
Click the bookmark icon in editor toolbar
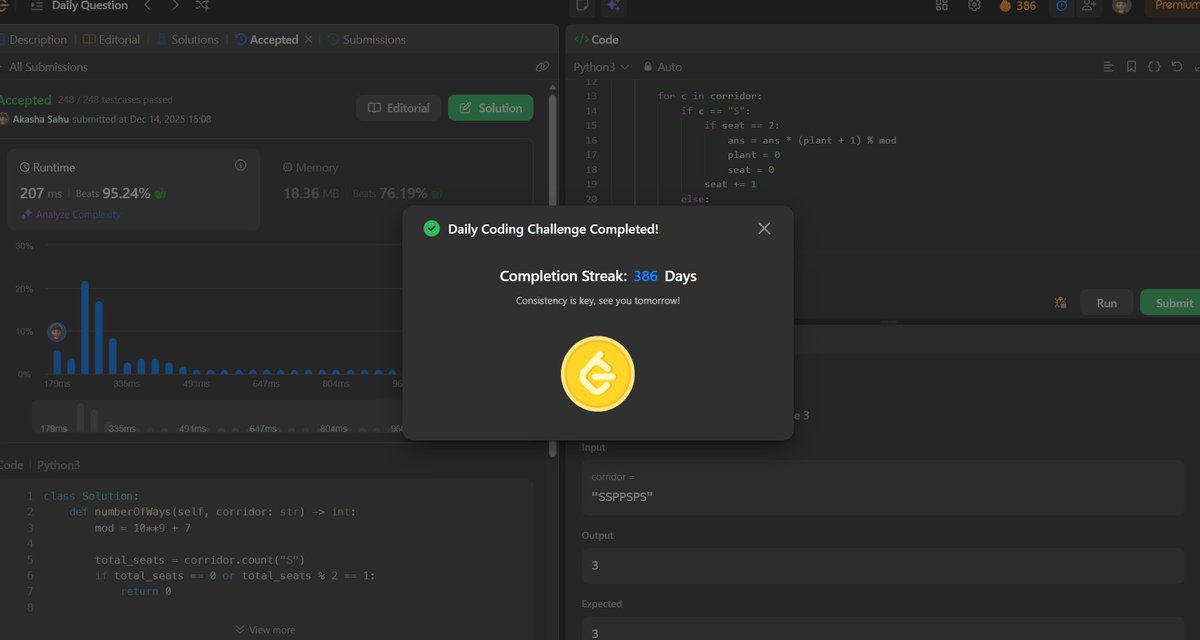tap(1131, 67)
